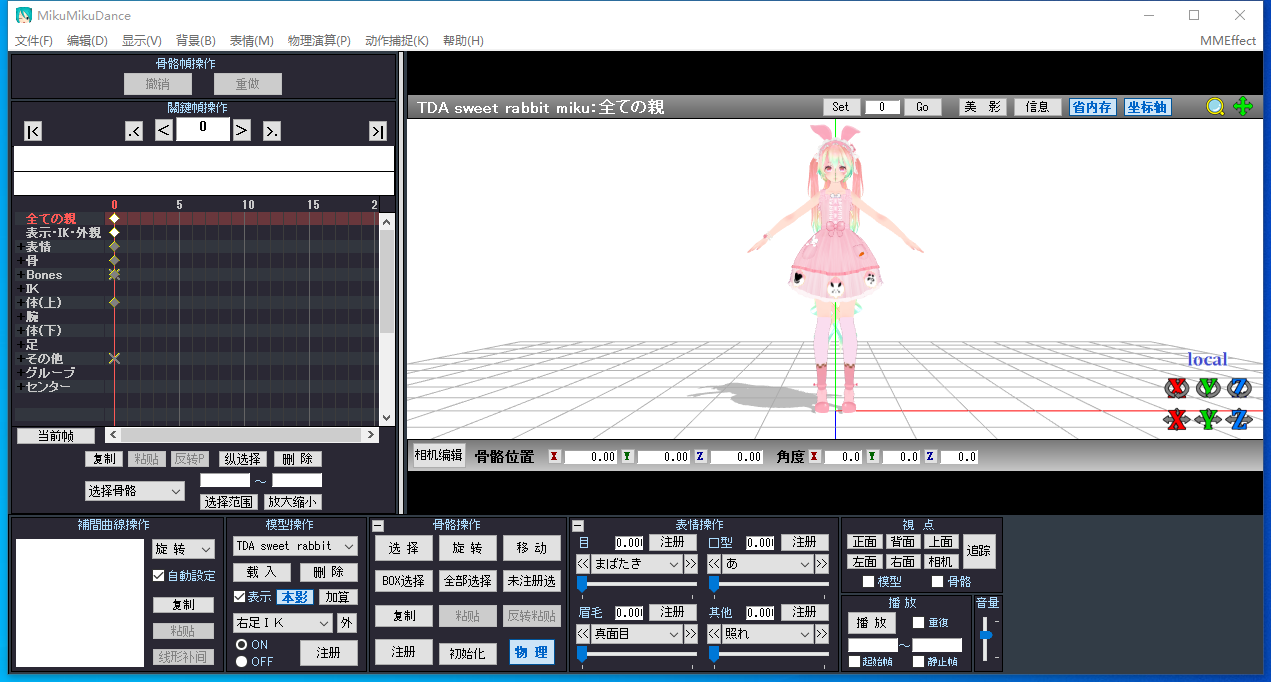Click the green move-view arrows icon
This screenshot has height=682, width=1271.
(x=1243, y=106)
